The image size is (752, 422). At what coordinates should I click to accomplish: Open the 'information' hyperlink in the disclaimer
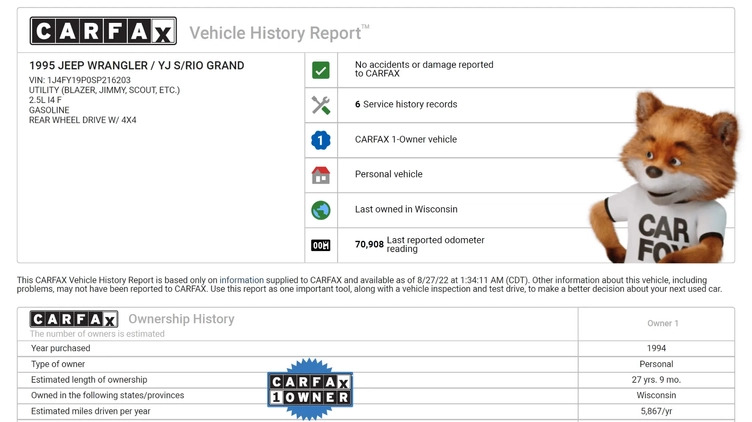point(241,280)
